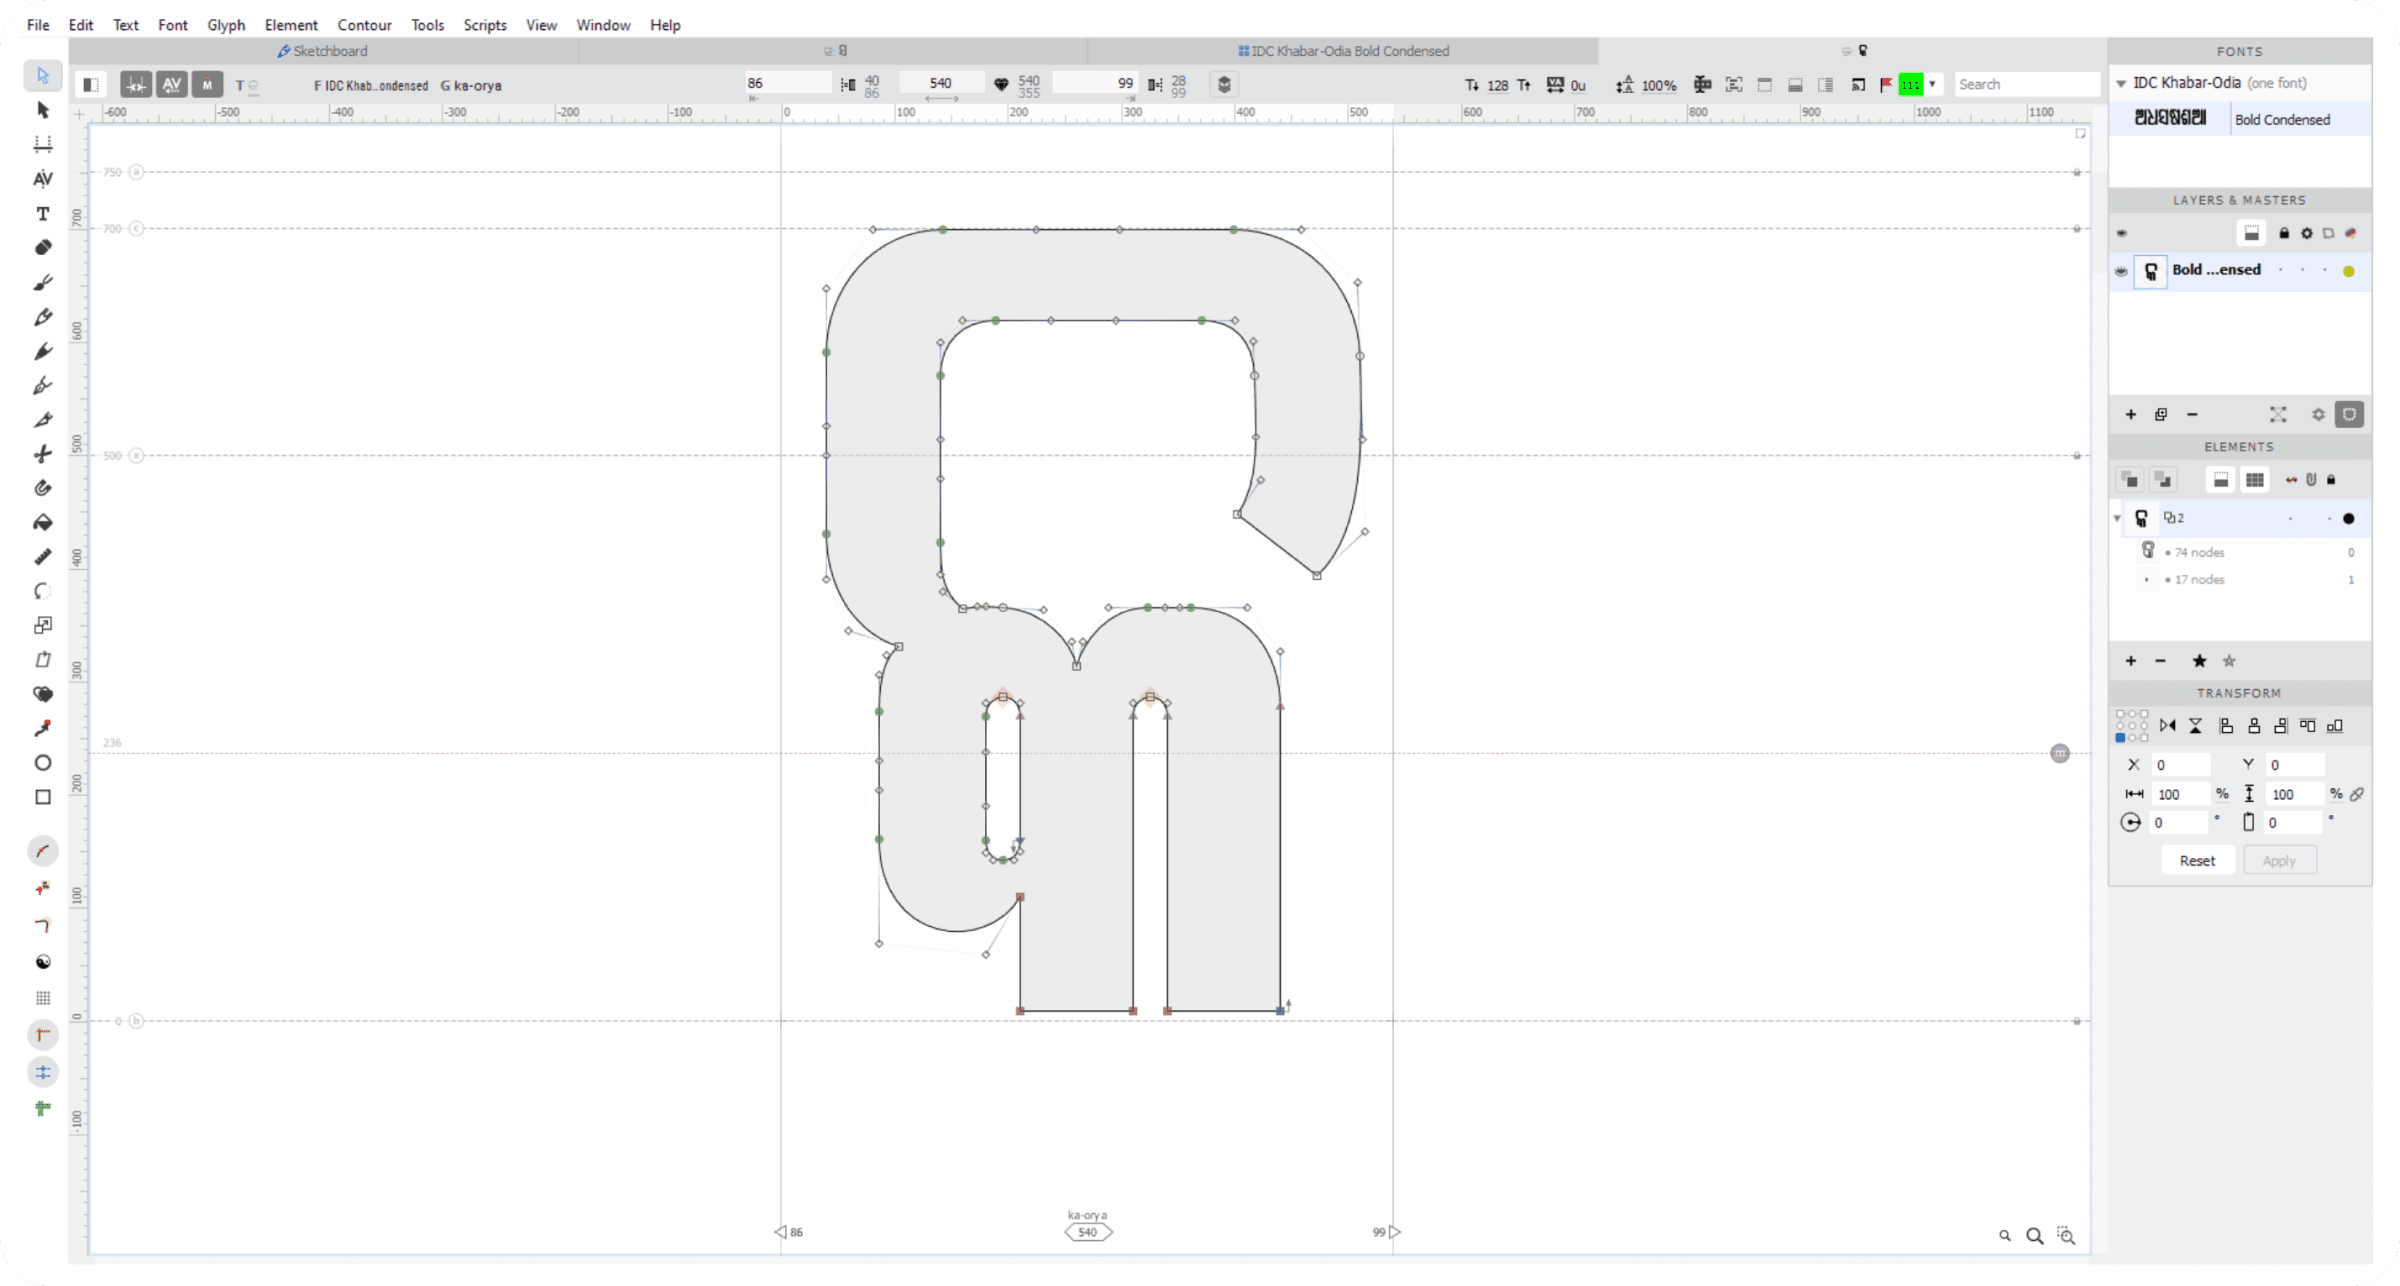The width and height of the screenshot is (2400, 1286).
Task: Select the Brush tool
Action: tap(42, 283)
